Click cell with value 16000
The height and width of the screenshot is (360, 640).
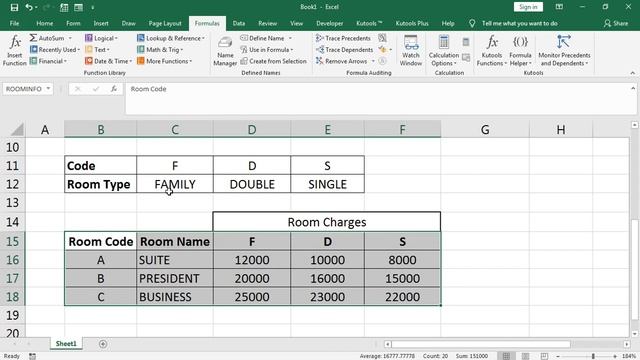click(327, 278)
